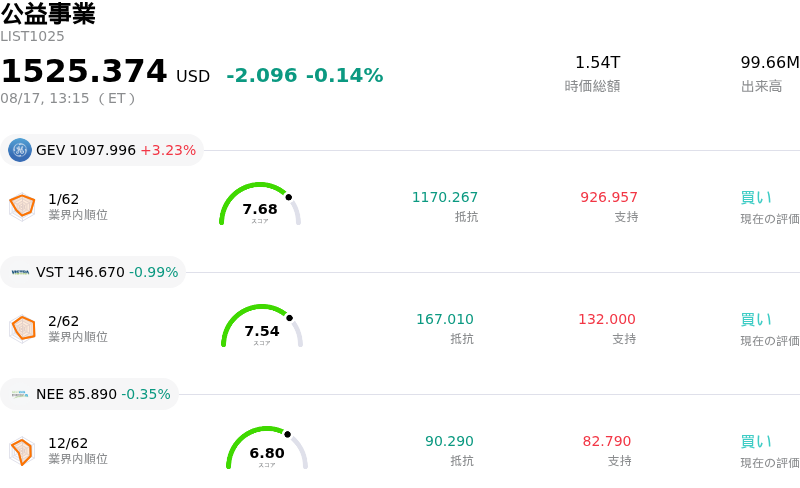Click the 1/62 industry rank
Screen dimensions: 800x488
click(64, 199)
